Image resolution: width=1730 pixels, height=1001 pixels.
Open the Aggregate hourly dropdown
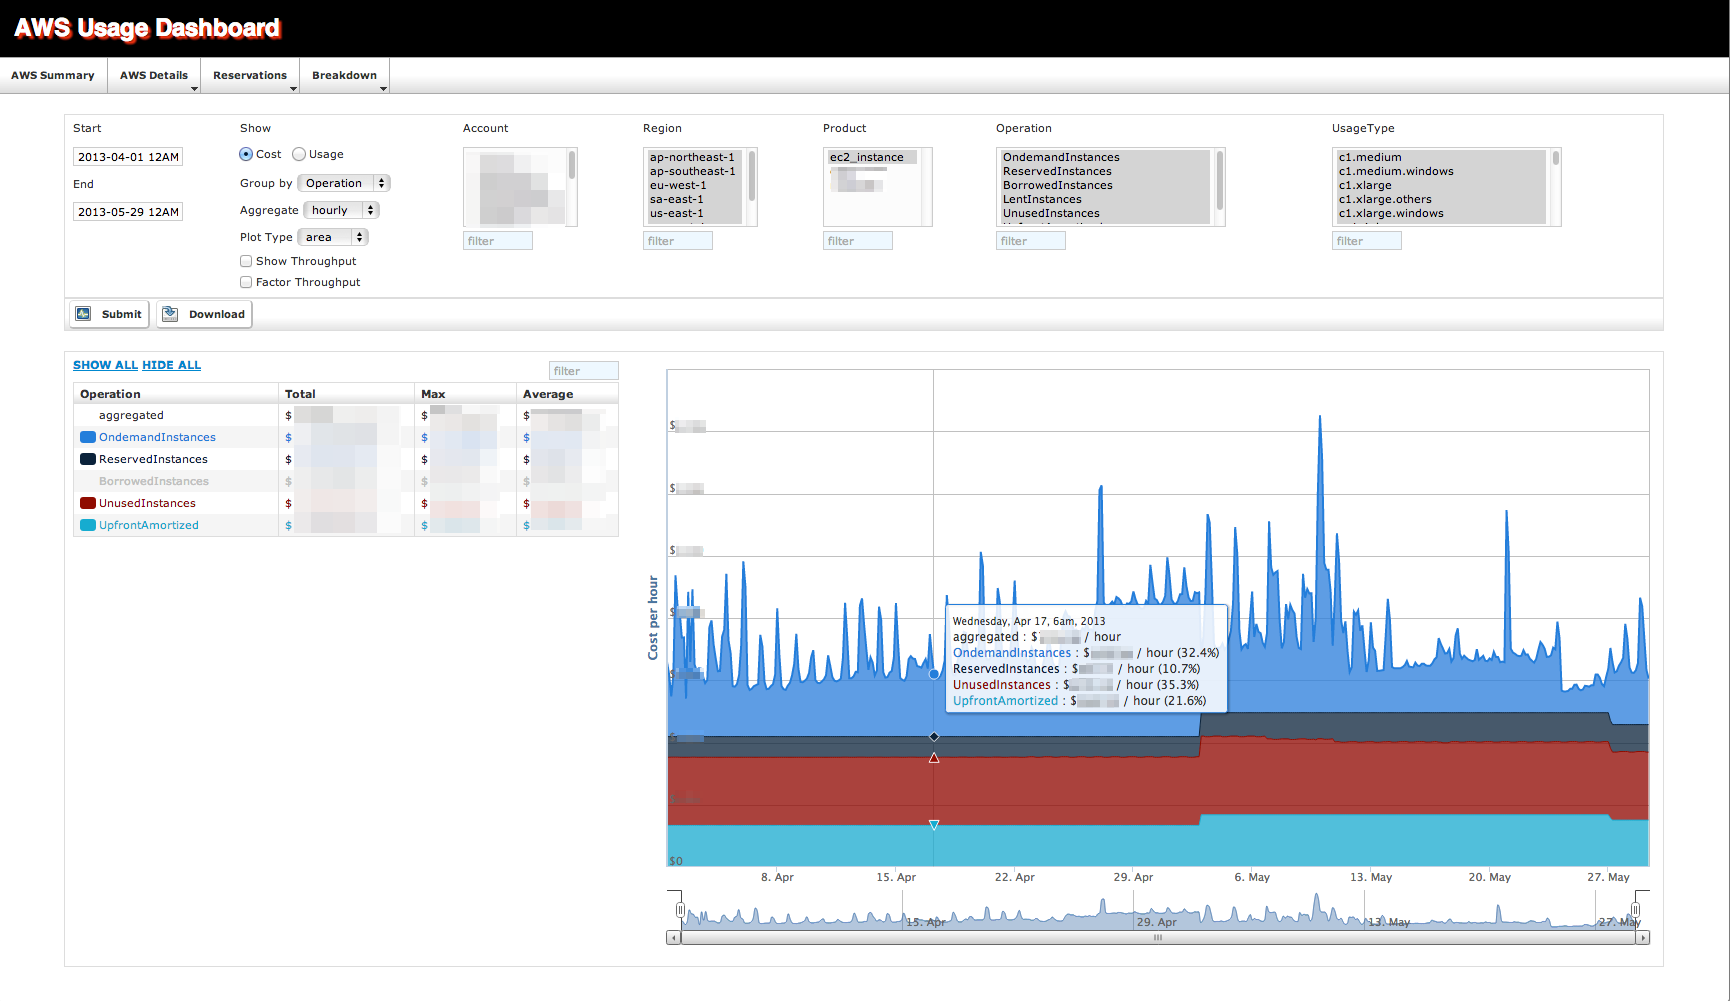342,210
